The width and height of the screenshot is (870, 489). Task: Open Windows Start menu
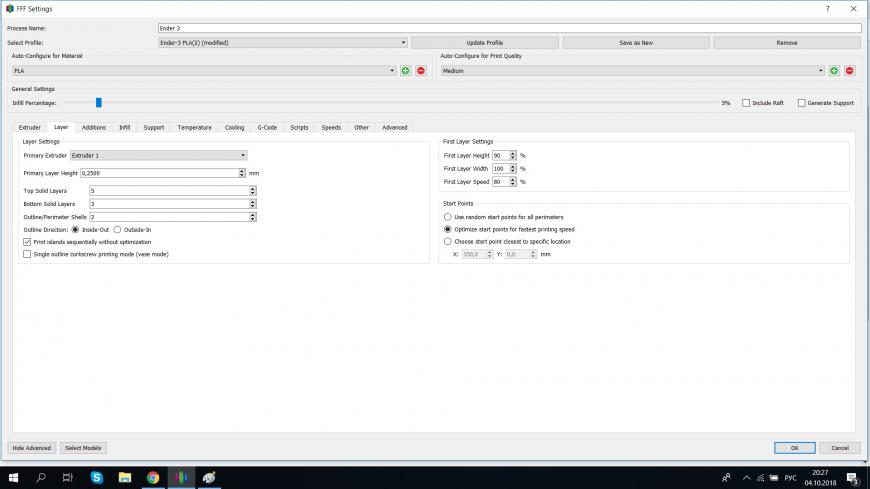point(13,477)
